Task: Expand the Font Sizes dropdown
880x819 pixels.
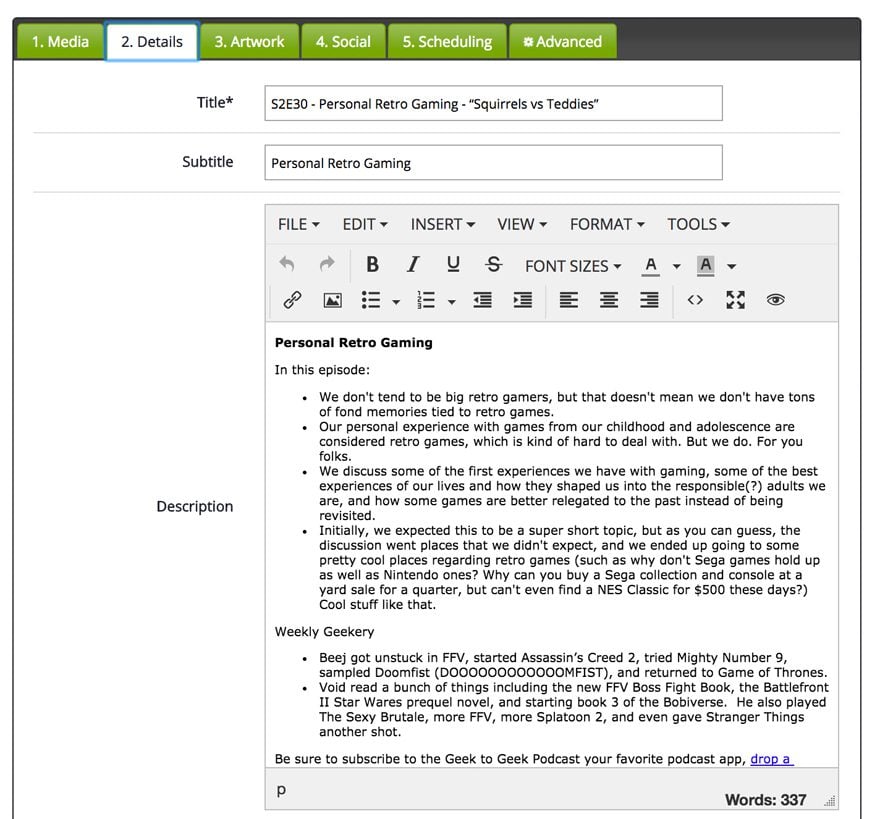Action: 573,266
